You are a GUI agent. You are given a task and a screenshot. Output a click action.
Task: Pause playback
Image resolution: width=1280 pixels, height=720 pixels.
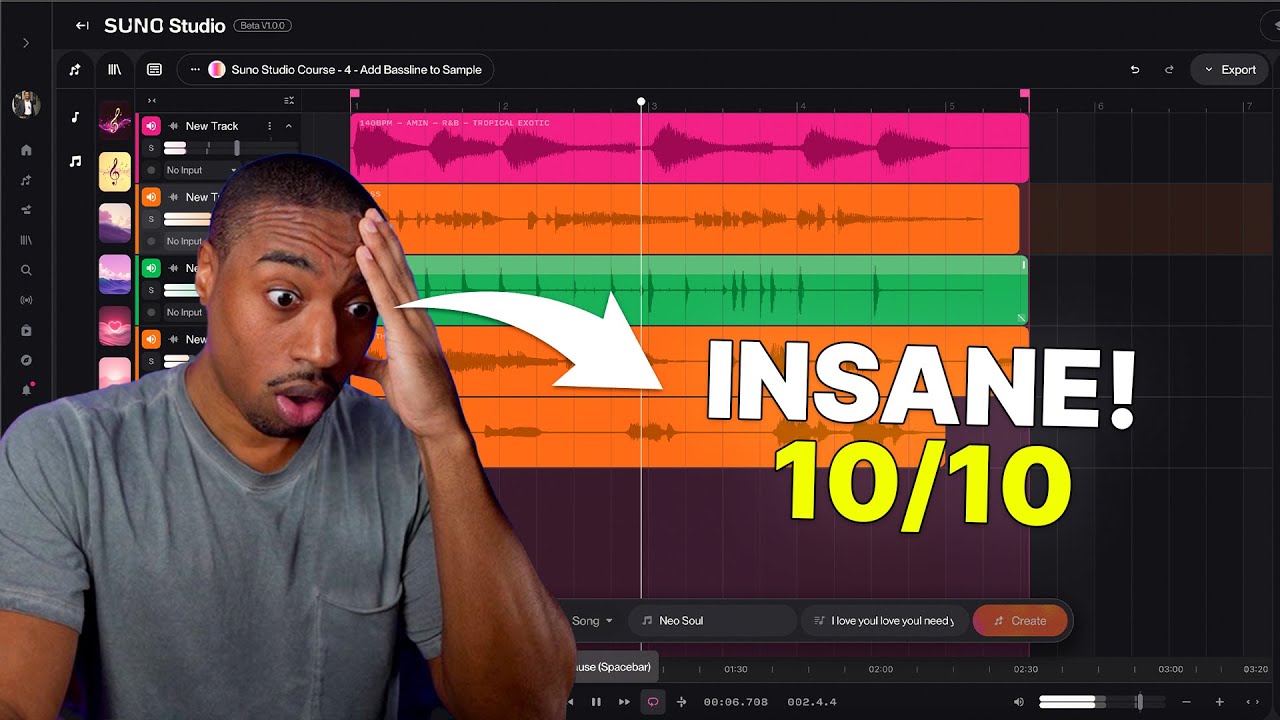coord(596,702)
